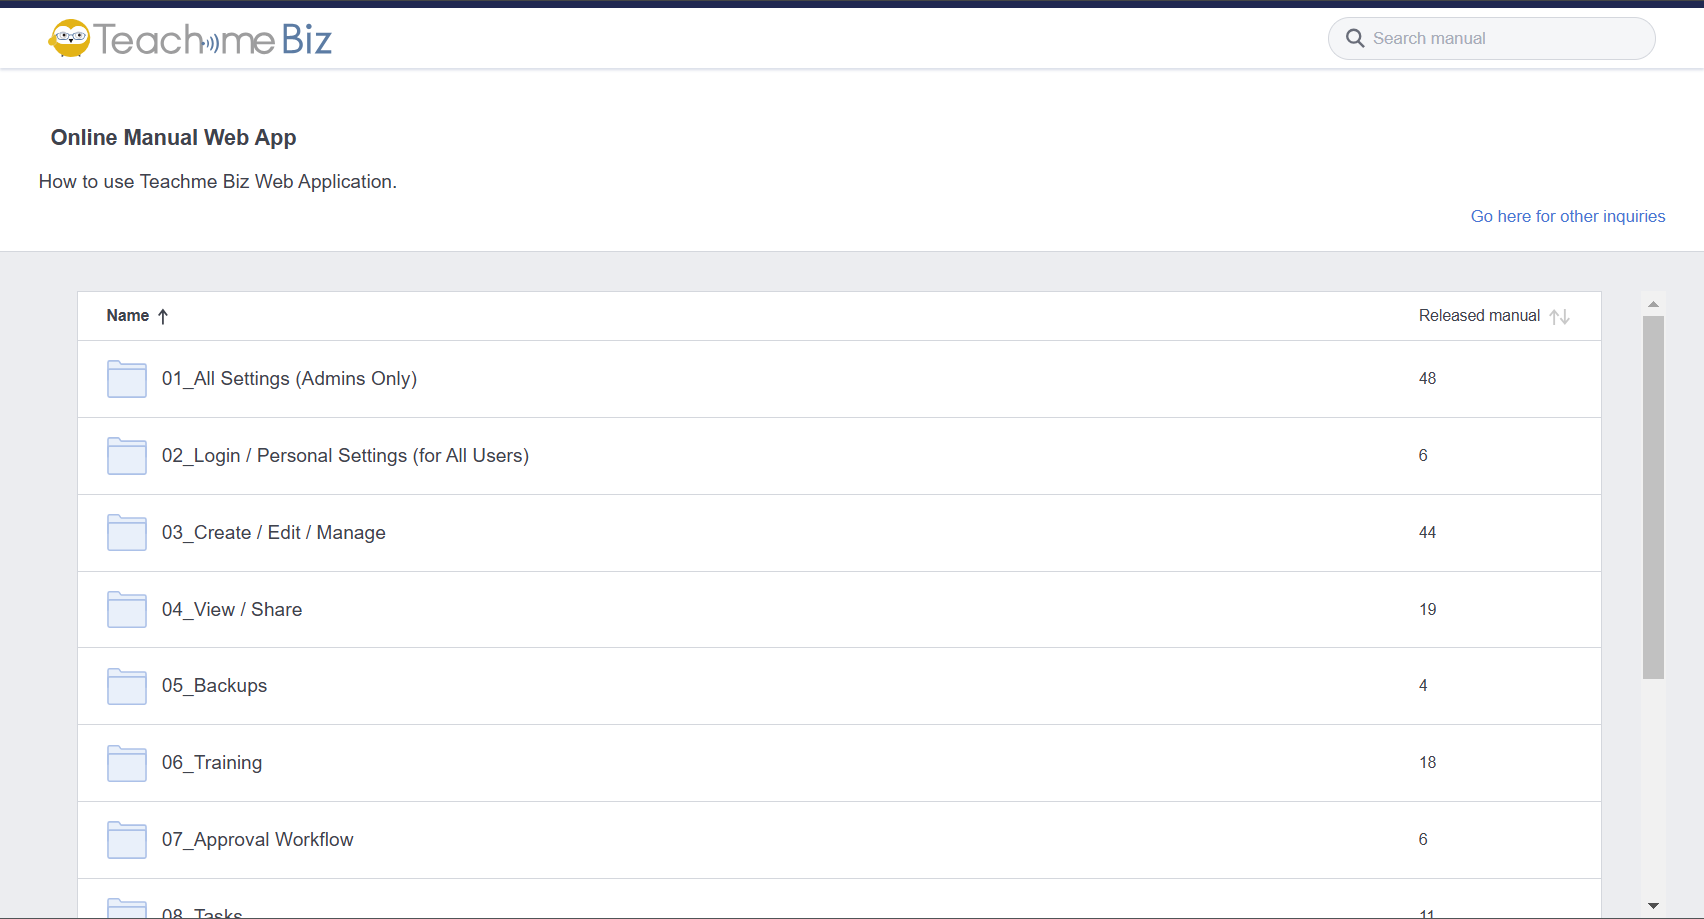This screenshot has height=919, width=1704.
Task: Sort by Released manual arrows
Action: click(1559, 316)
